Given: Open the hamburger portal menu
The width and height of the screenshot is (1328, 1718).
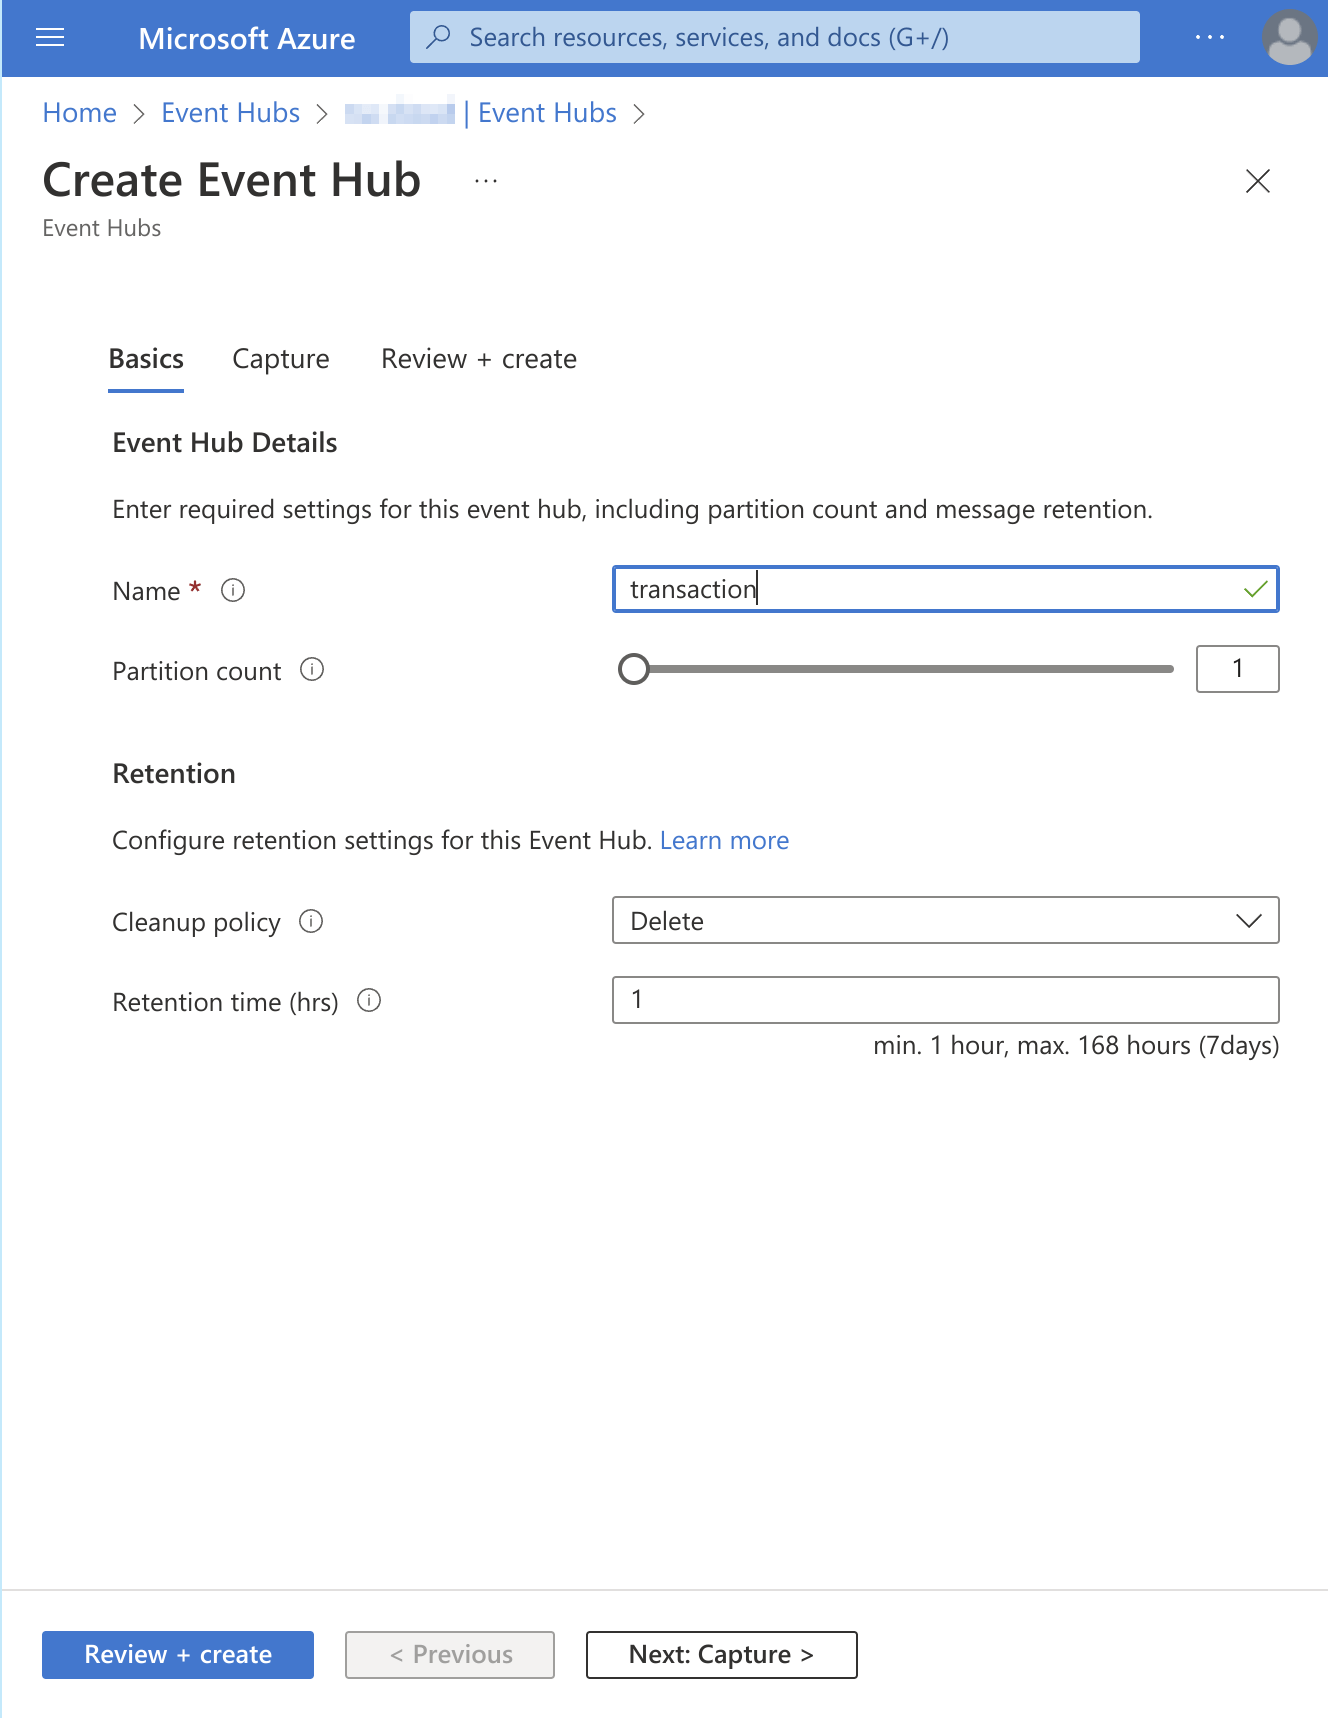Looking at the screenshot, I should tap(50, 38).
